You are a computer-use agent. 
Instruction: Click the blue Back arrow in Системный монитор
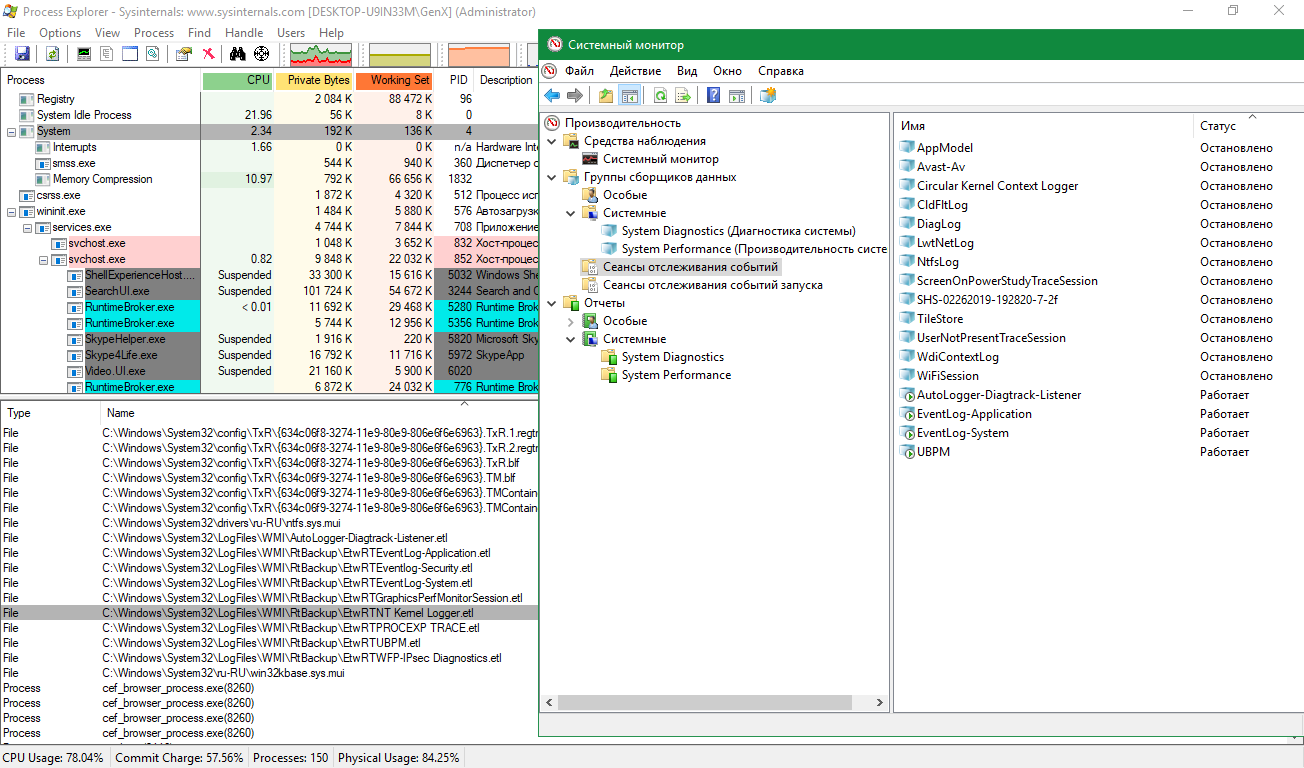coord(552,96)
